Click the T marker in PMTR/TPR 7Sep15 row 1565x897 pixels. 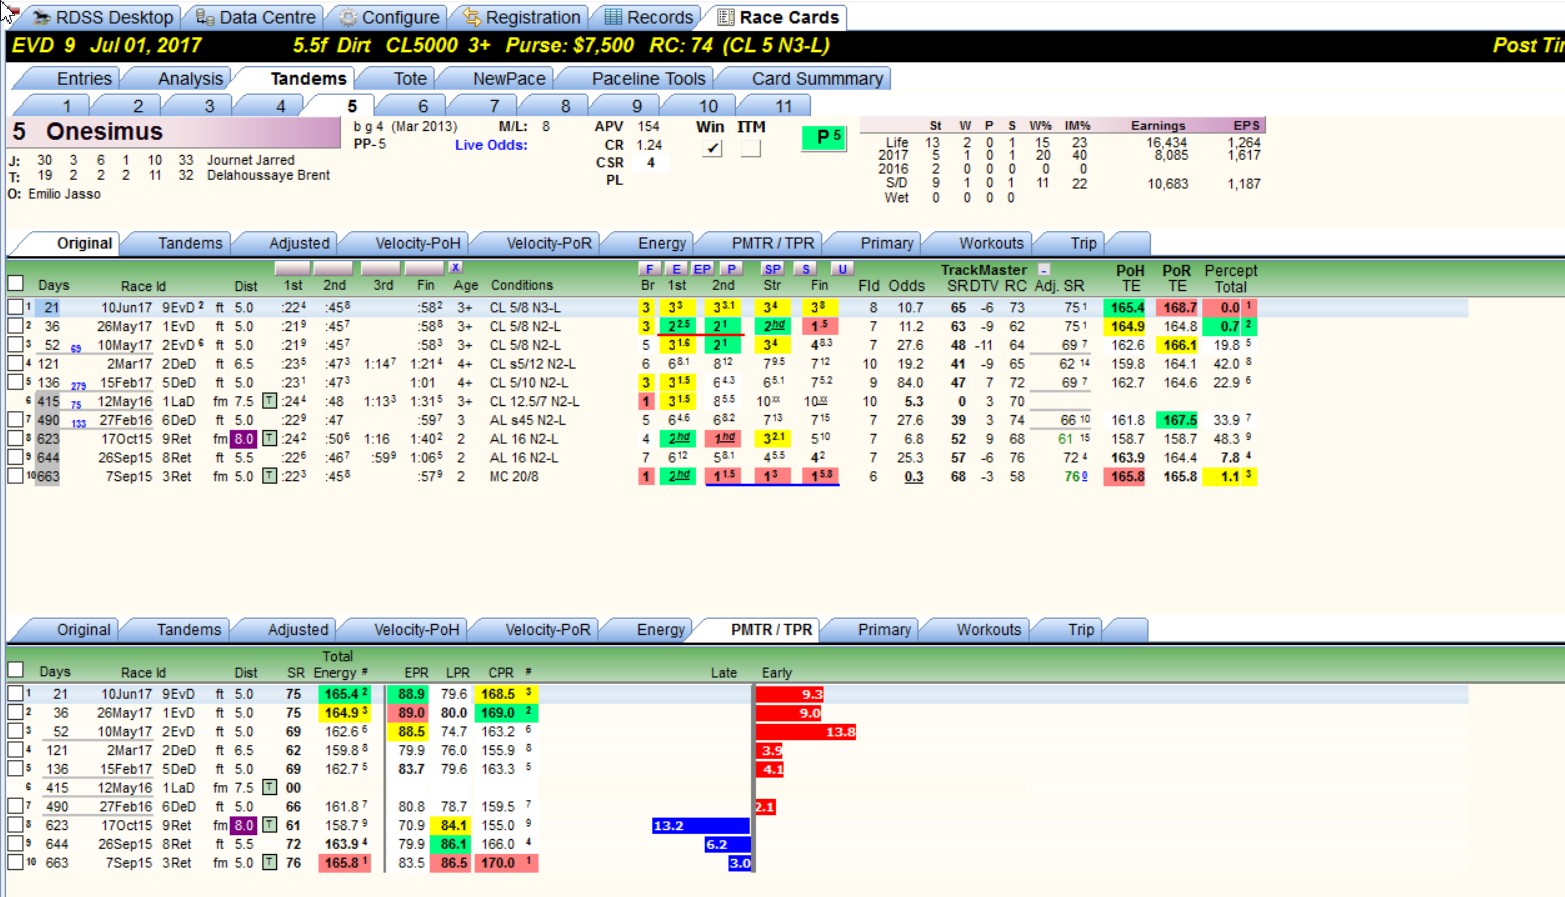269,862
